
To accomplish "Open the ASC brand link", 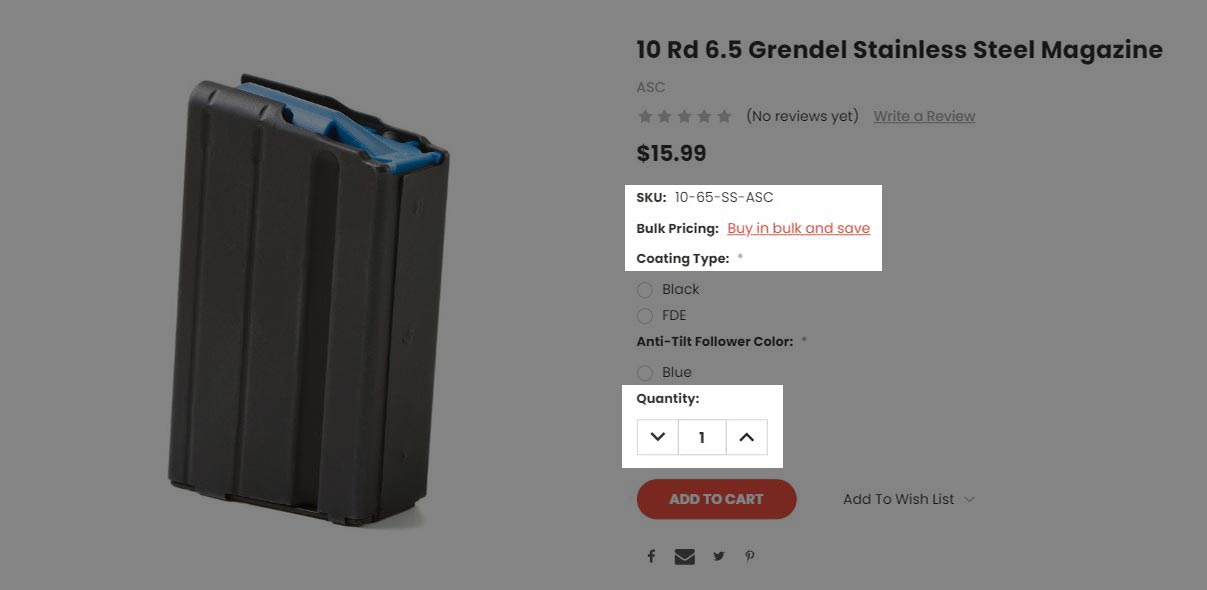I will (651, 87).
